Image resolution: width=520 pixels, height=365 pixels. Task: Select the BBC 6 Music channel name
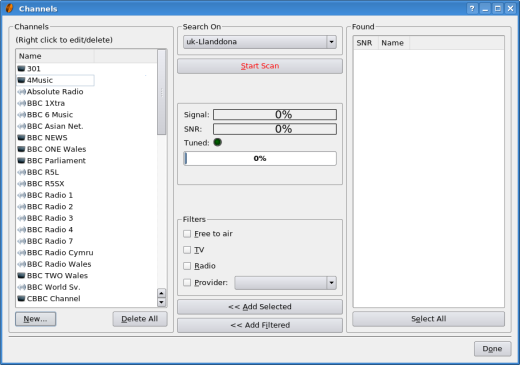[x=50, y=115]
